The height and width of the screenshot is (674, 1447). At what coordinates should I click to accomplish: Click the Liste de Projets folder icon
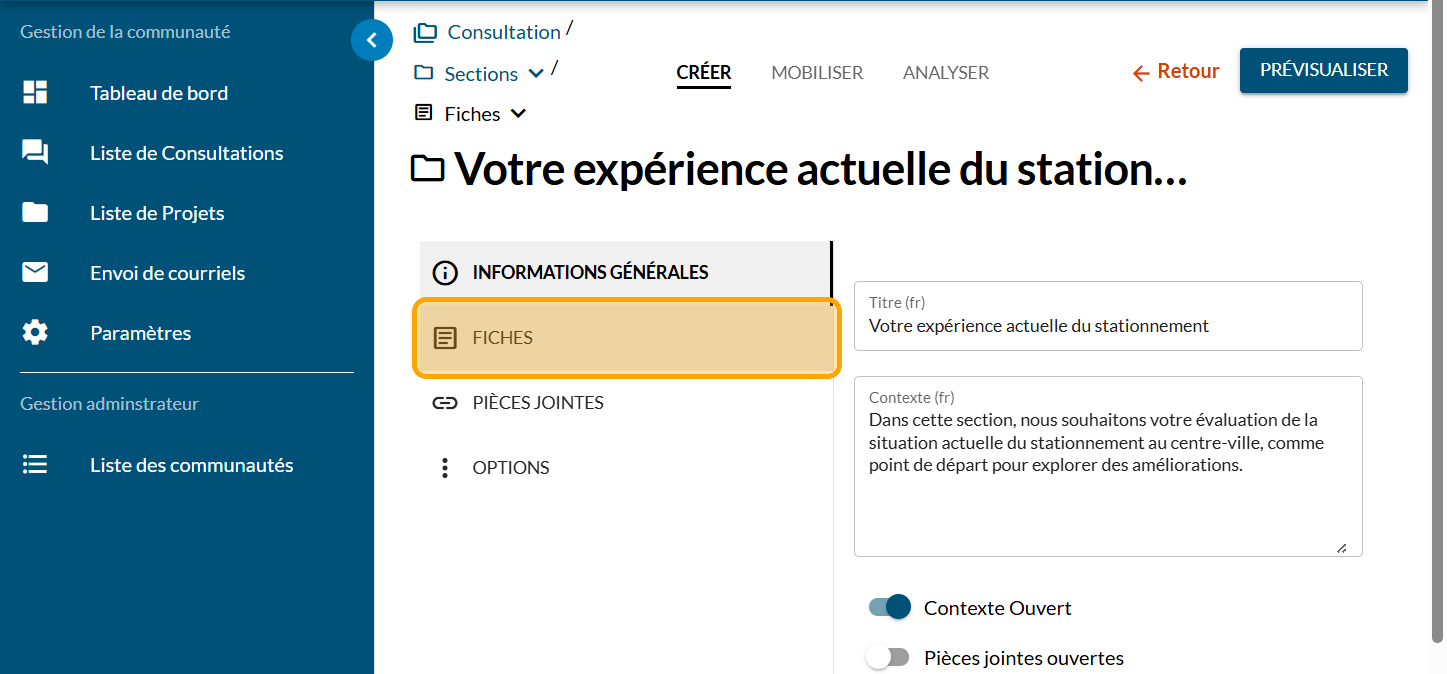tap(35, 213)
